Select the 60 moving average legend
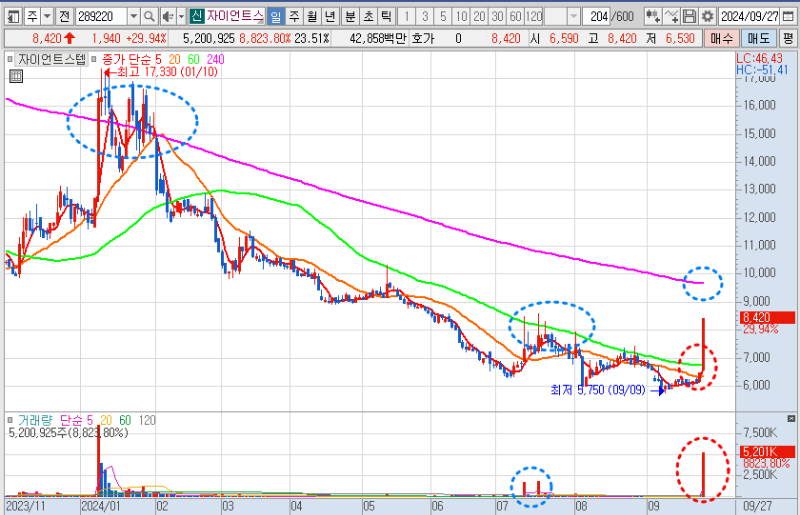Image resolution: width=800 pixels, height=515 pixels. click(193, 59)
